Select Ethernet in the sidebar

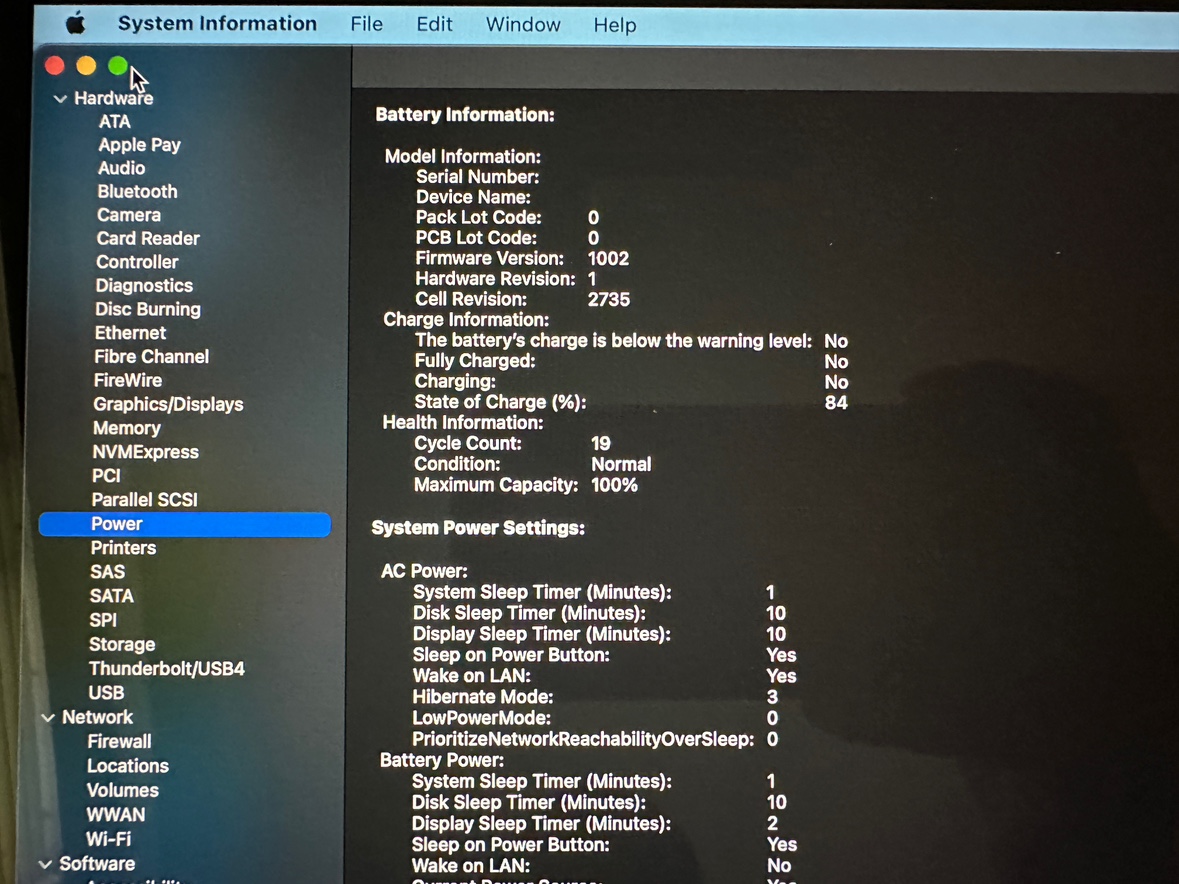click(x=130, y=333)
